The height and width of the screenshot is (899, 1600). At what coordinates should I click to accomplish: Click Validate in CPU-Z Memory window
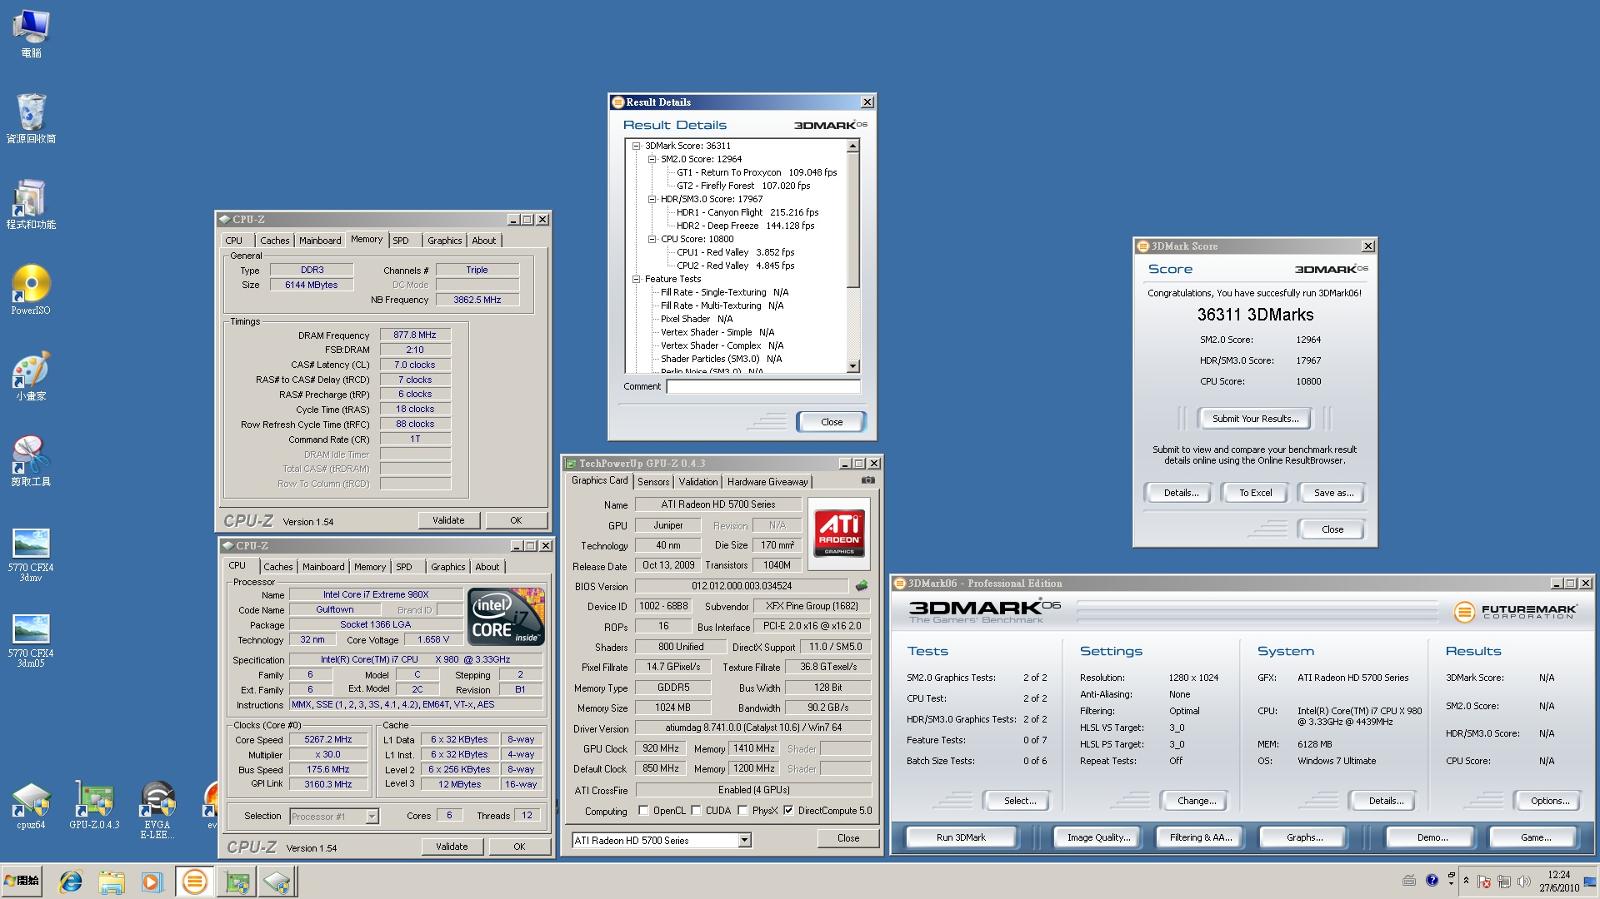448,520
